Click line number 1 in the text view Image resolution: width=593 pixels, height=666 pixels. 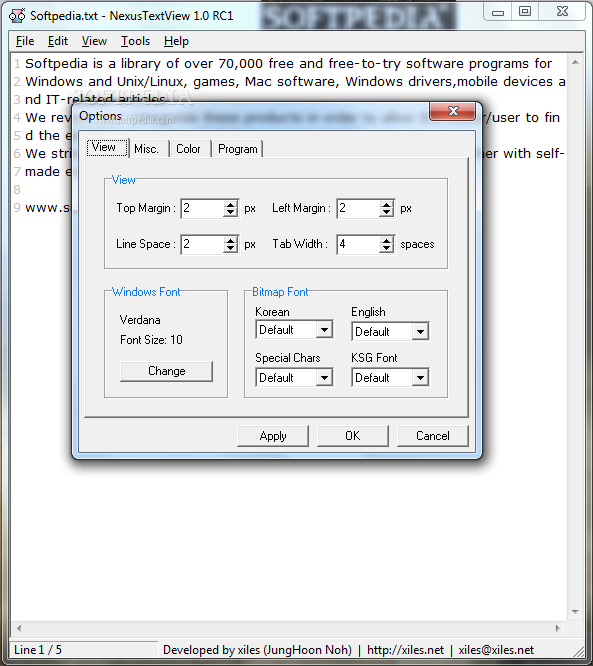17,64
